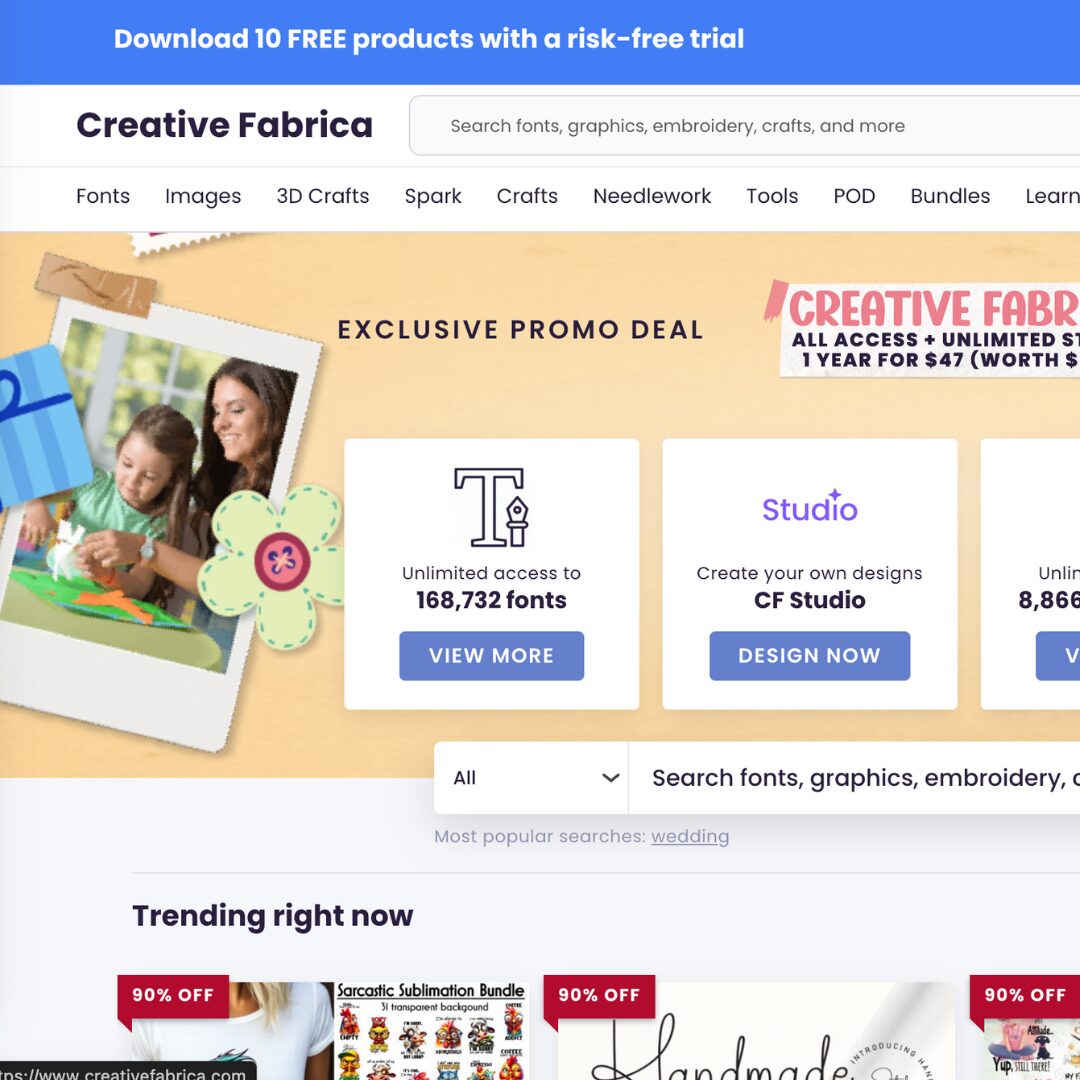Click the first 90% OFF ribbon badge
This screenshot has width=1080, height=1080.
point(173,997)
